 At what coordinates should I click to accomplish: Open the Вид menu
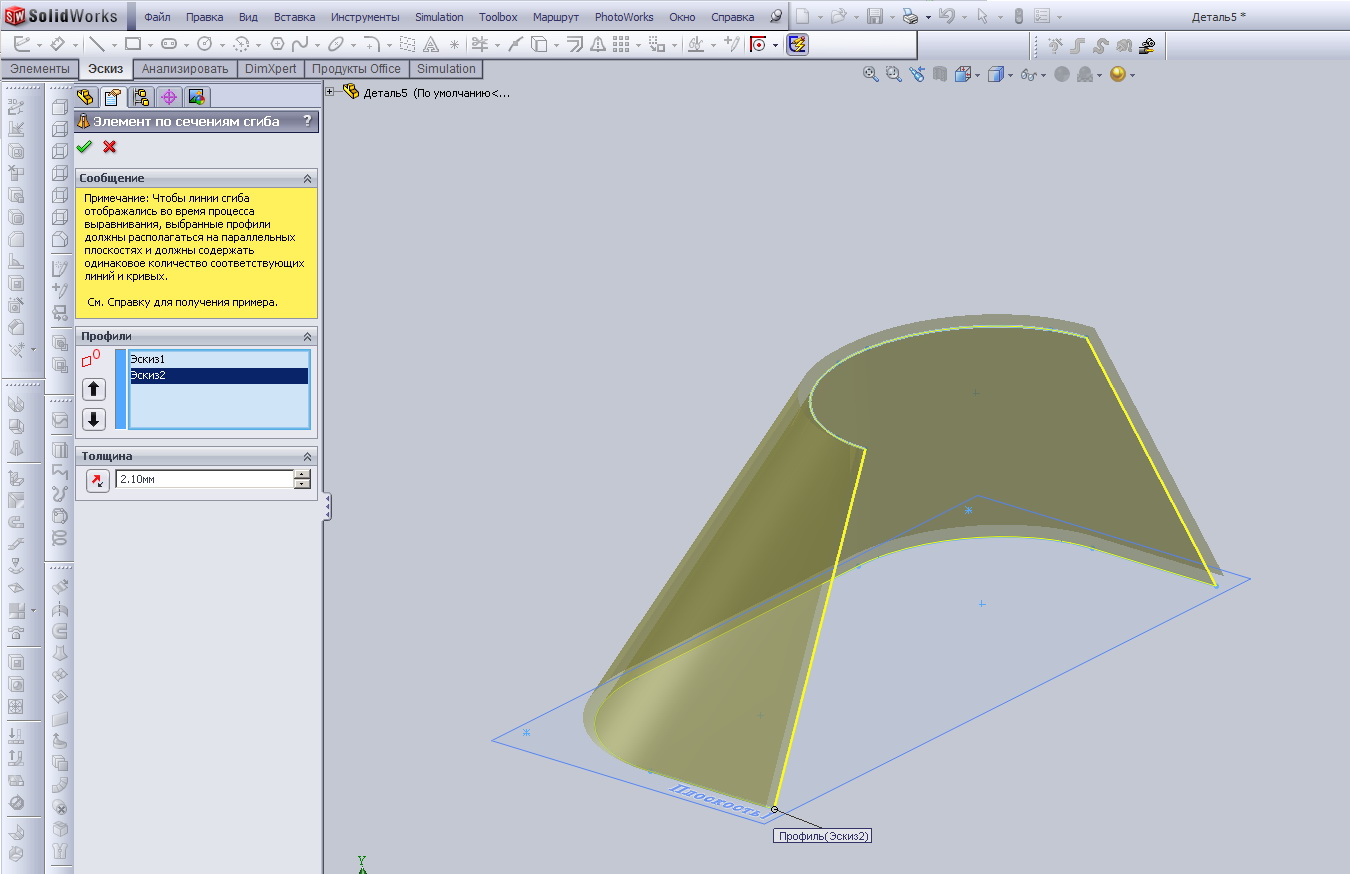coord(249,17)
